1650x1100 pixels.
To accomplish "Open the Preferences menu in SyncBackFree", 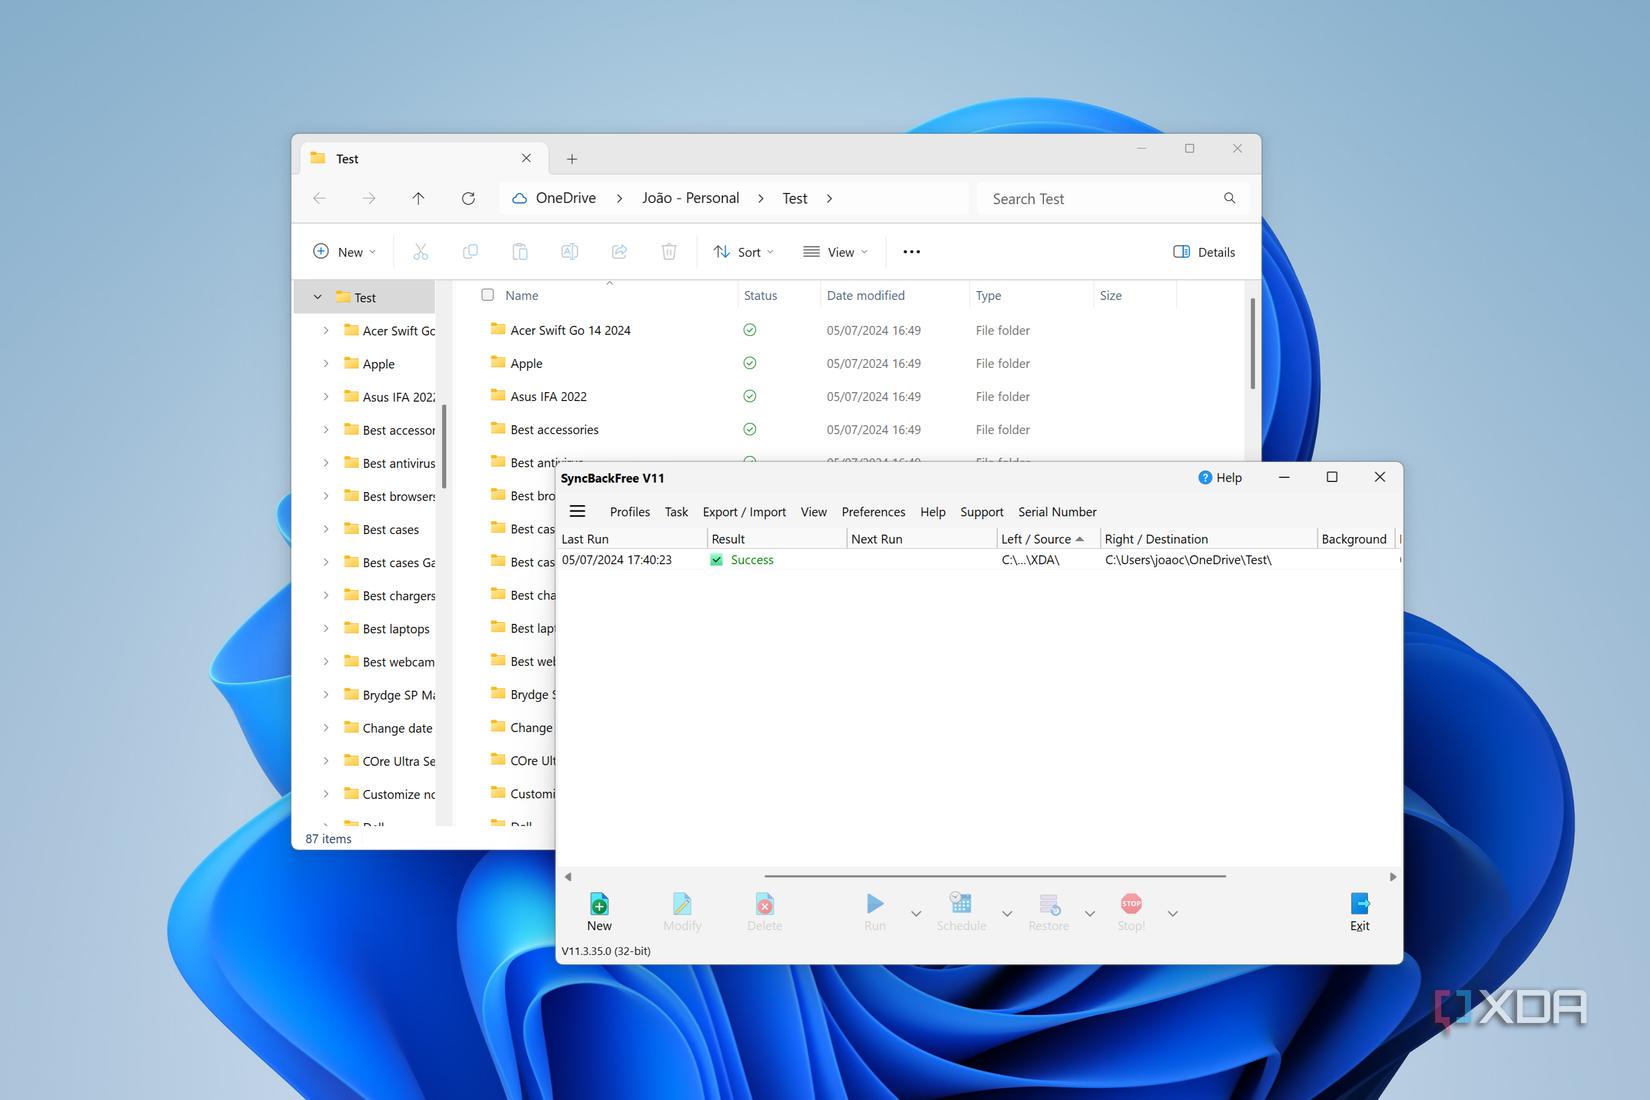I will 873,512.
